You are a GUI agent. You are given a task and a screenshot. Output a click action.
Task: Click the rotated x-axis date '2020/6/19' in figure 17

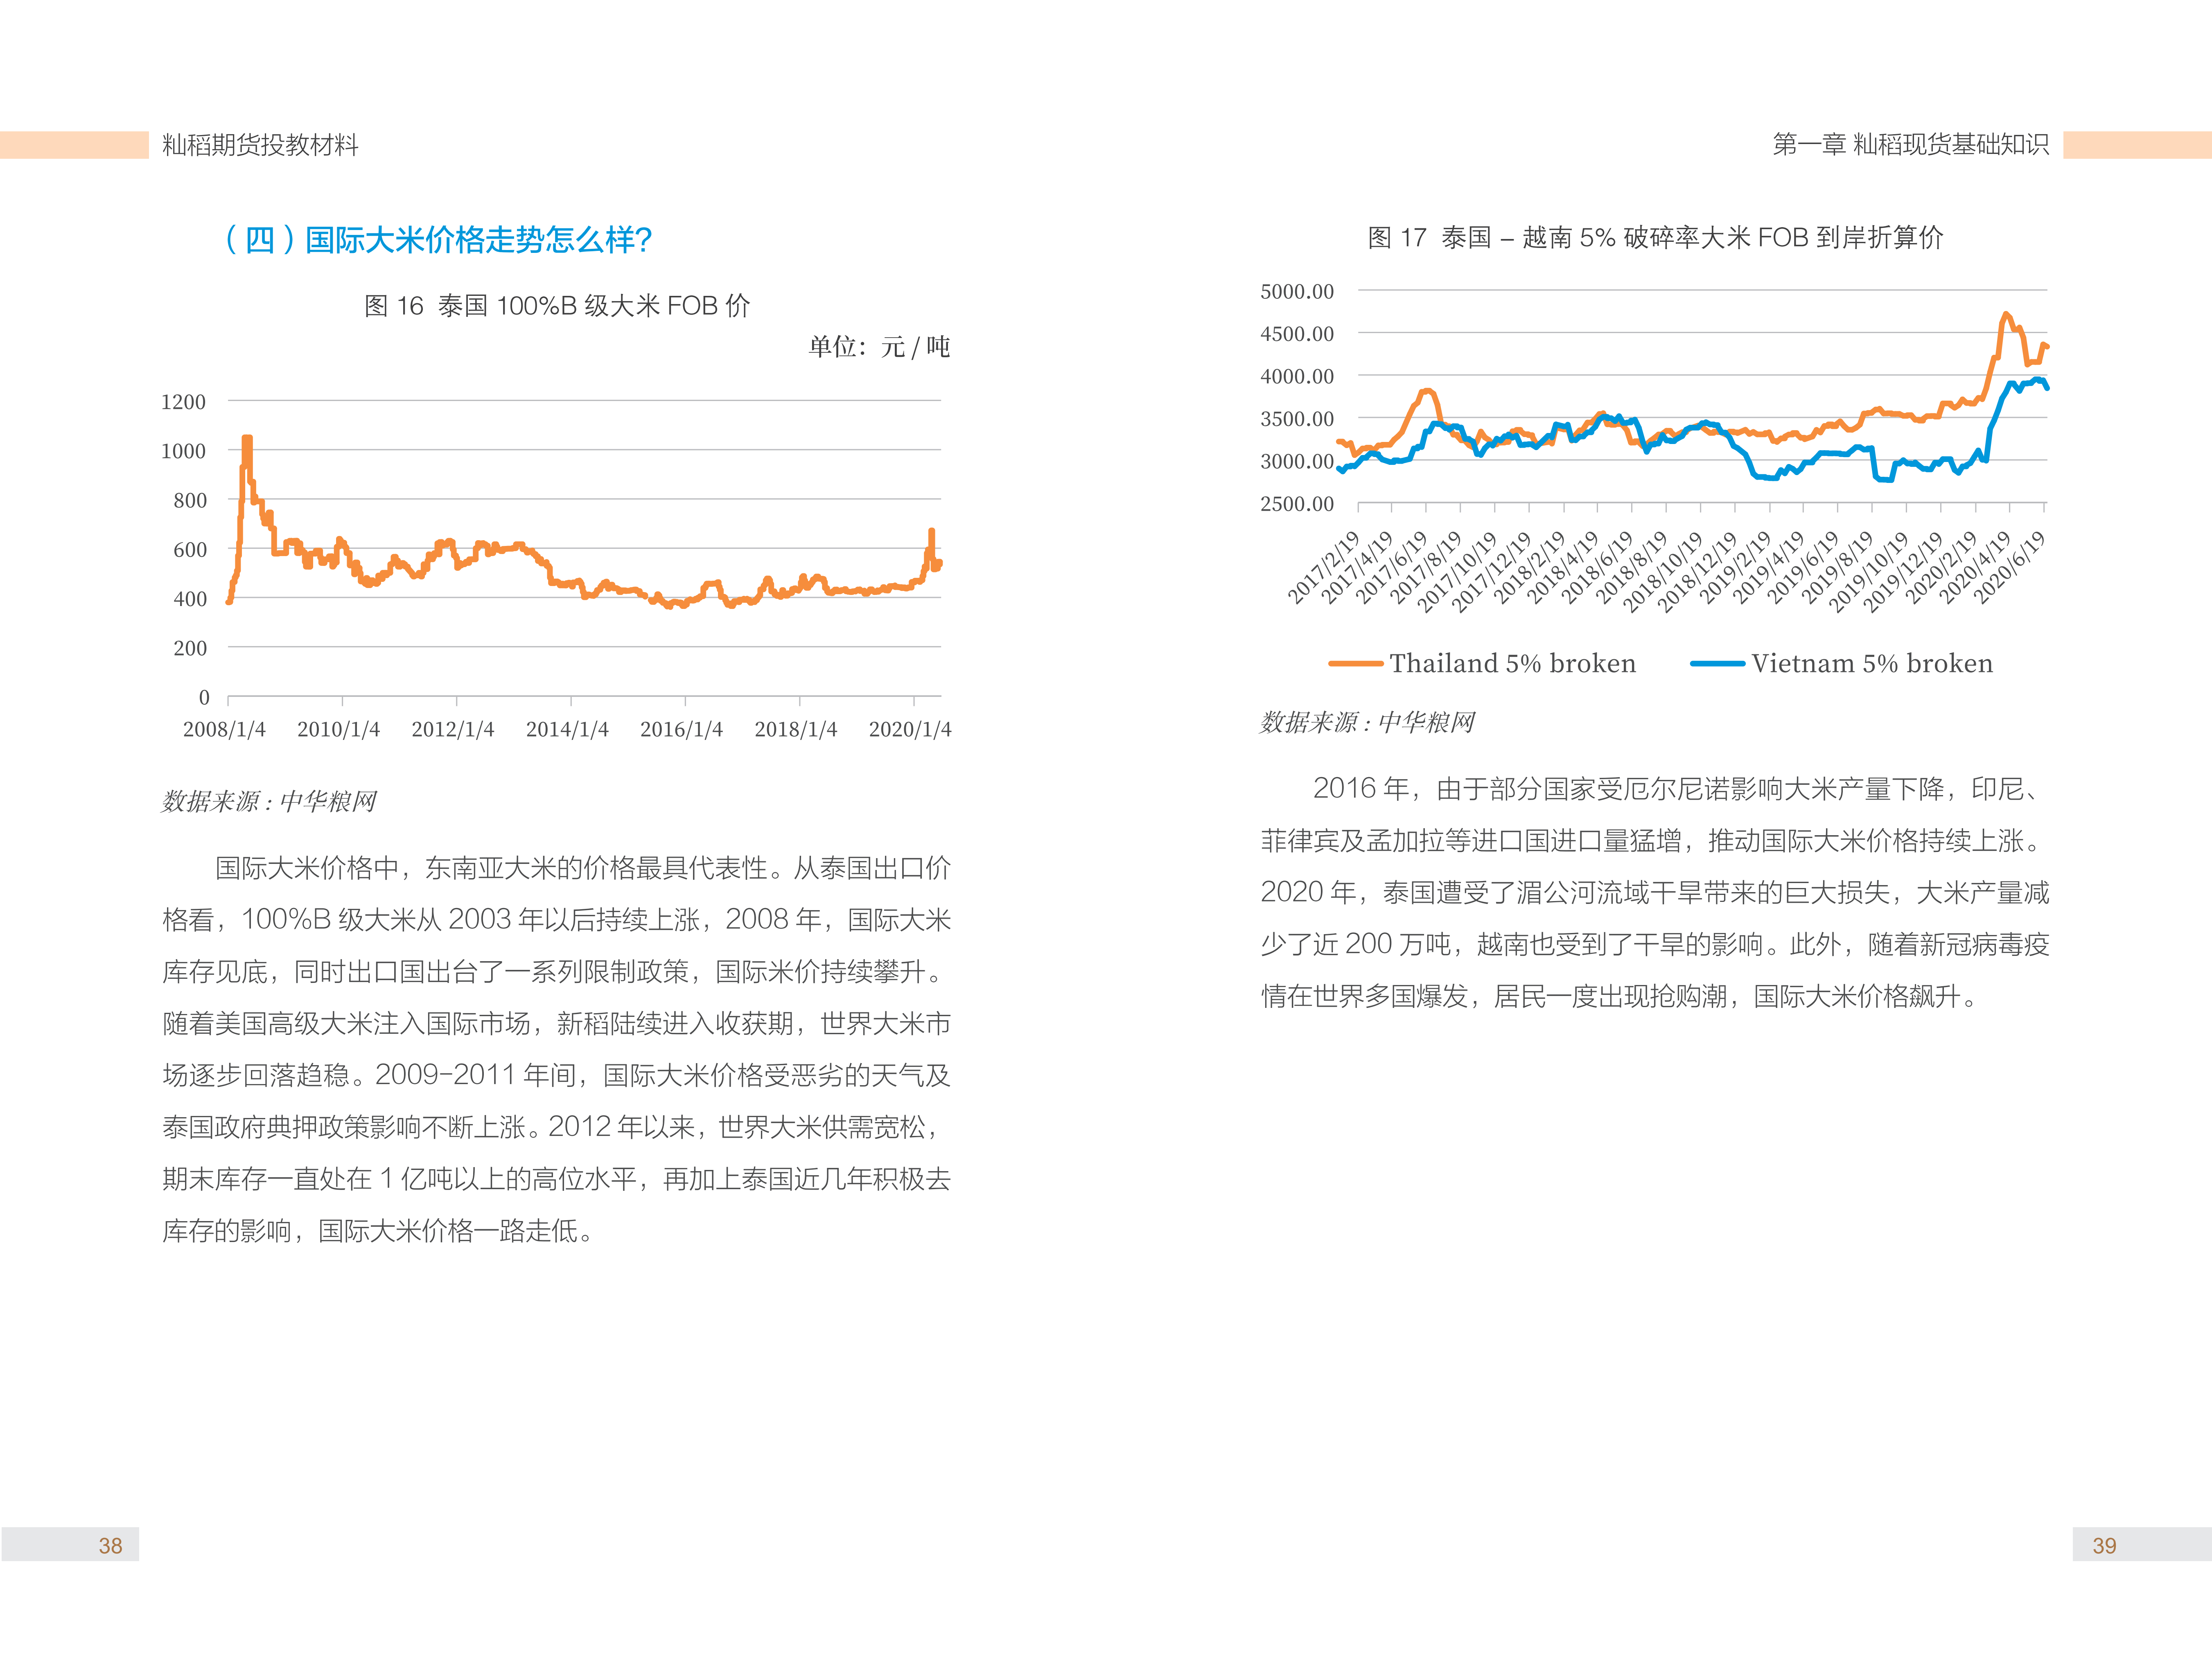[2010, 567]
